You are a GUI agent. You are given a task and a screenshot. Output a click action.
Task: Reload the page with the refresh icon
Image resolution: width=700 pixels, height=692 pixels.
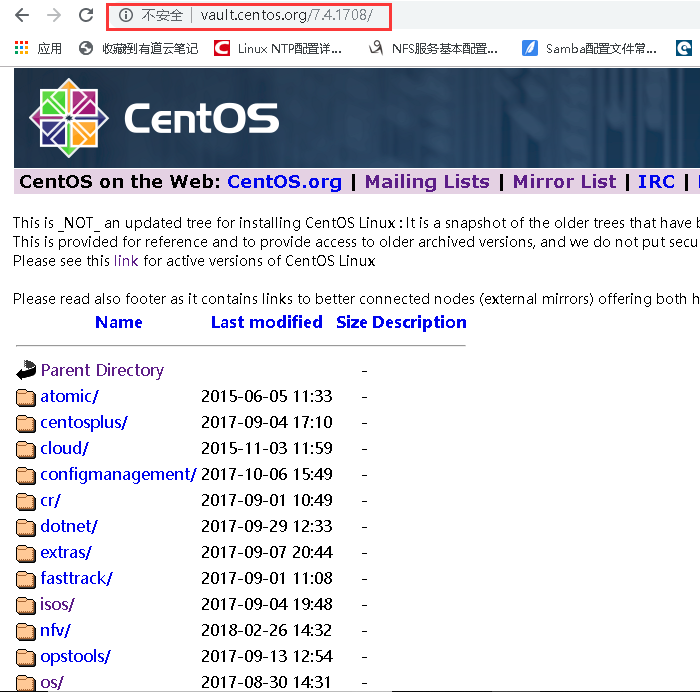[86, 15]
